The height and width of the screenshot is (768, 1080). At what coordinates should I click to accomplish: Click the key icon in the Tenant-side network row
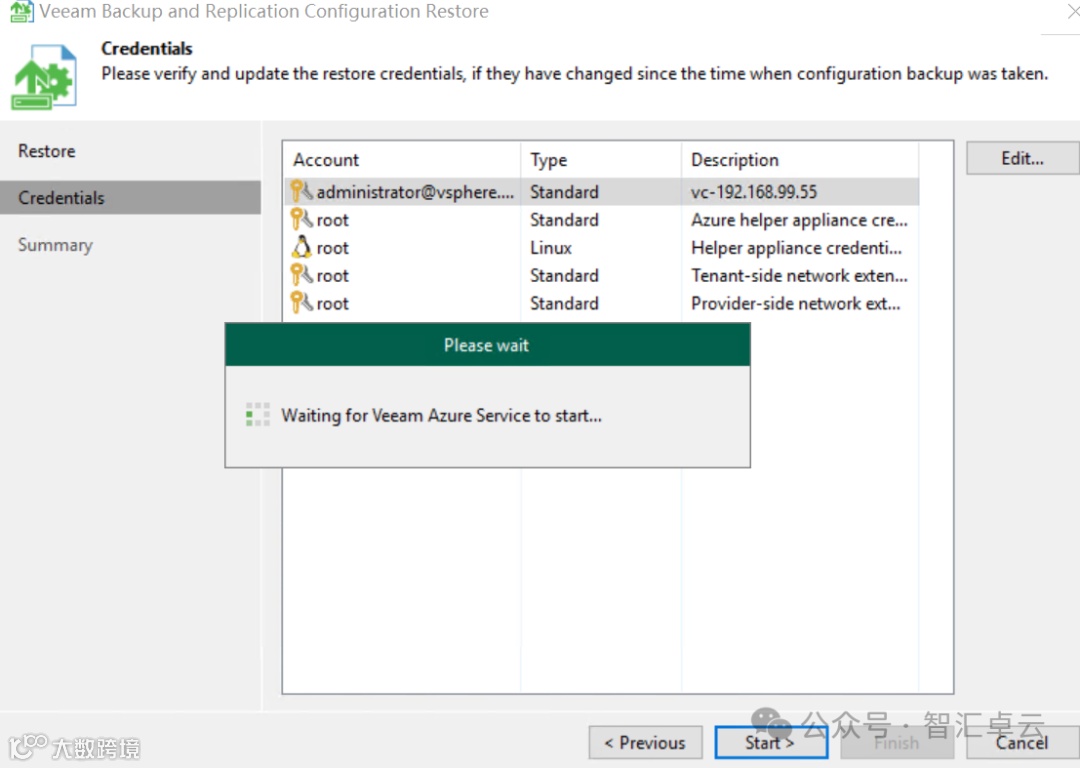[x=301, y=276]
